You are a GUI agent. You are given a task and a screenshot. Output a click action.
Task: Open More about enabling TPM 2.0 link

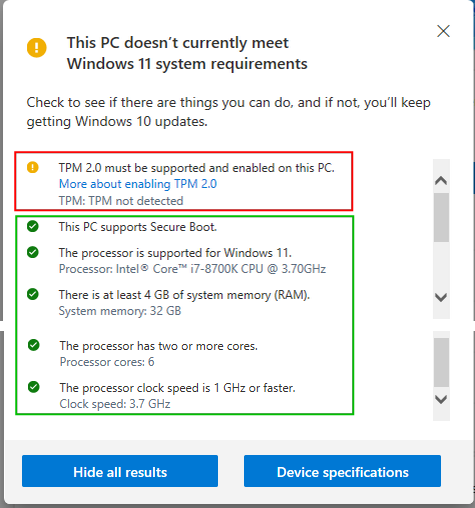138,184
